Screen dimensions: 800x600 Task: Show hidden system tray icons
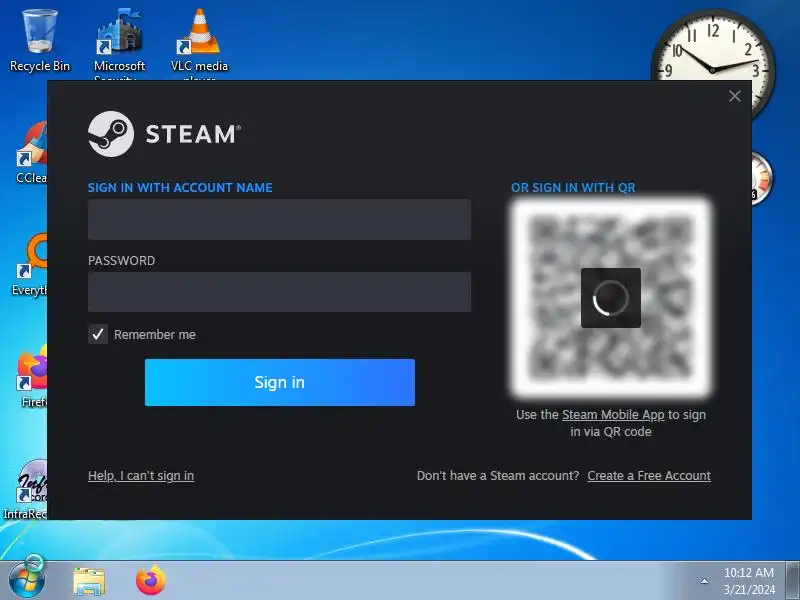[x=705, y=581]
